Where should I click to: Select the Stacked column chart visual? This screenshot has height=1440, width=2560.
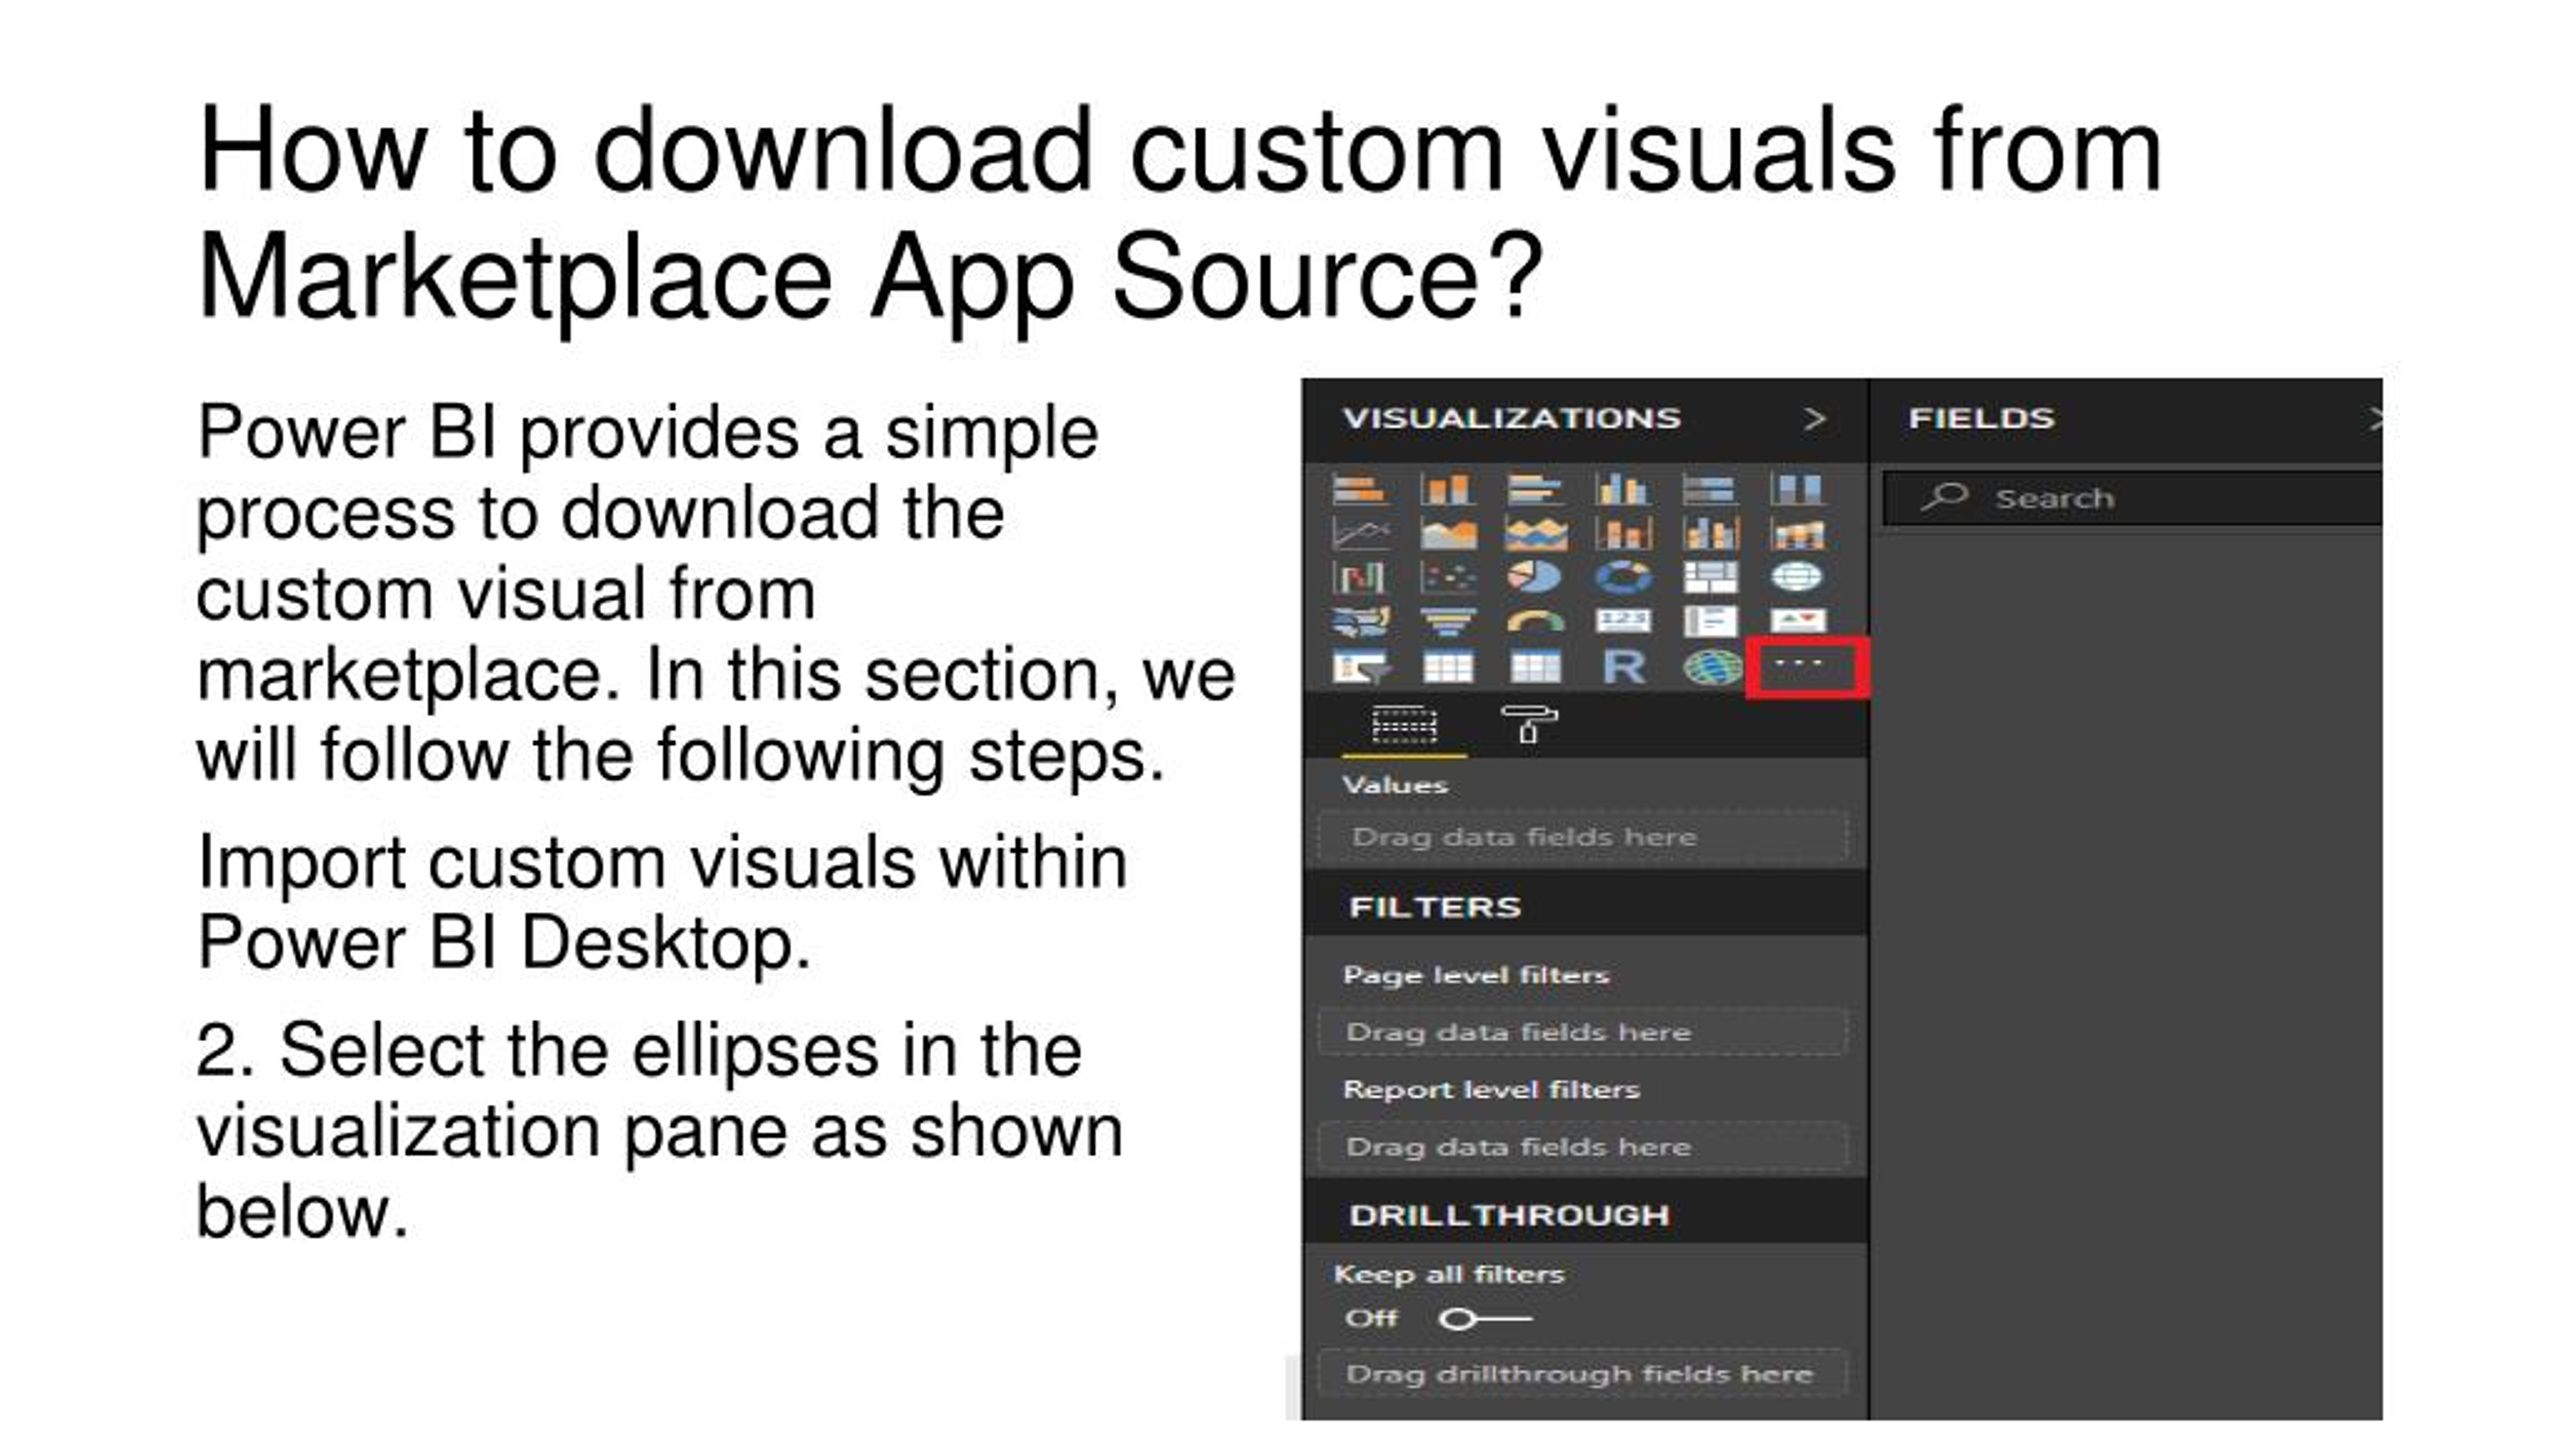click(1447, 490)
